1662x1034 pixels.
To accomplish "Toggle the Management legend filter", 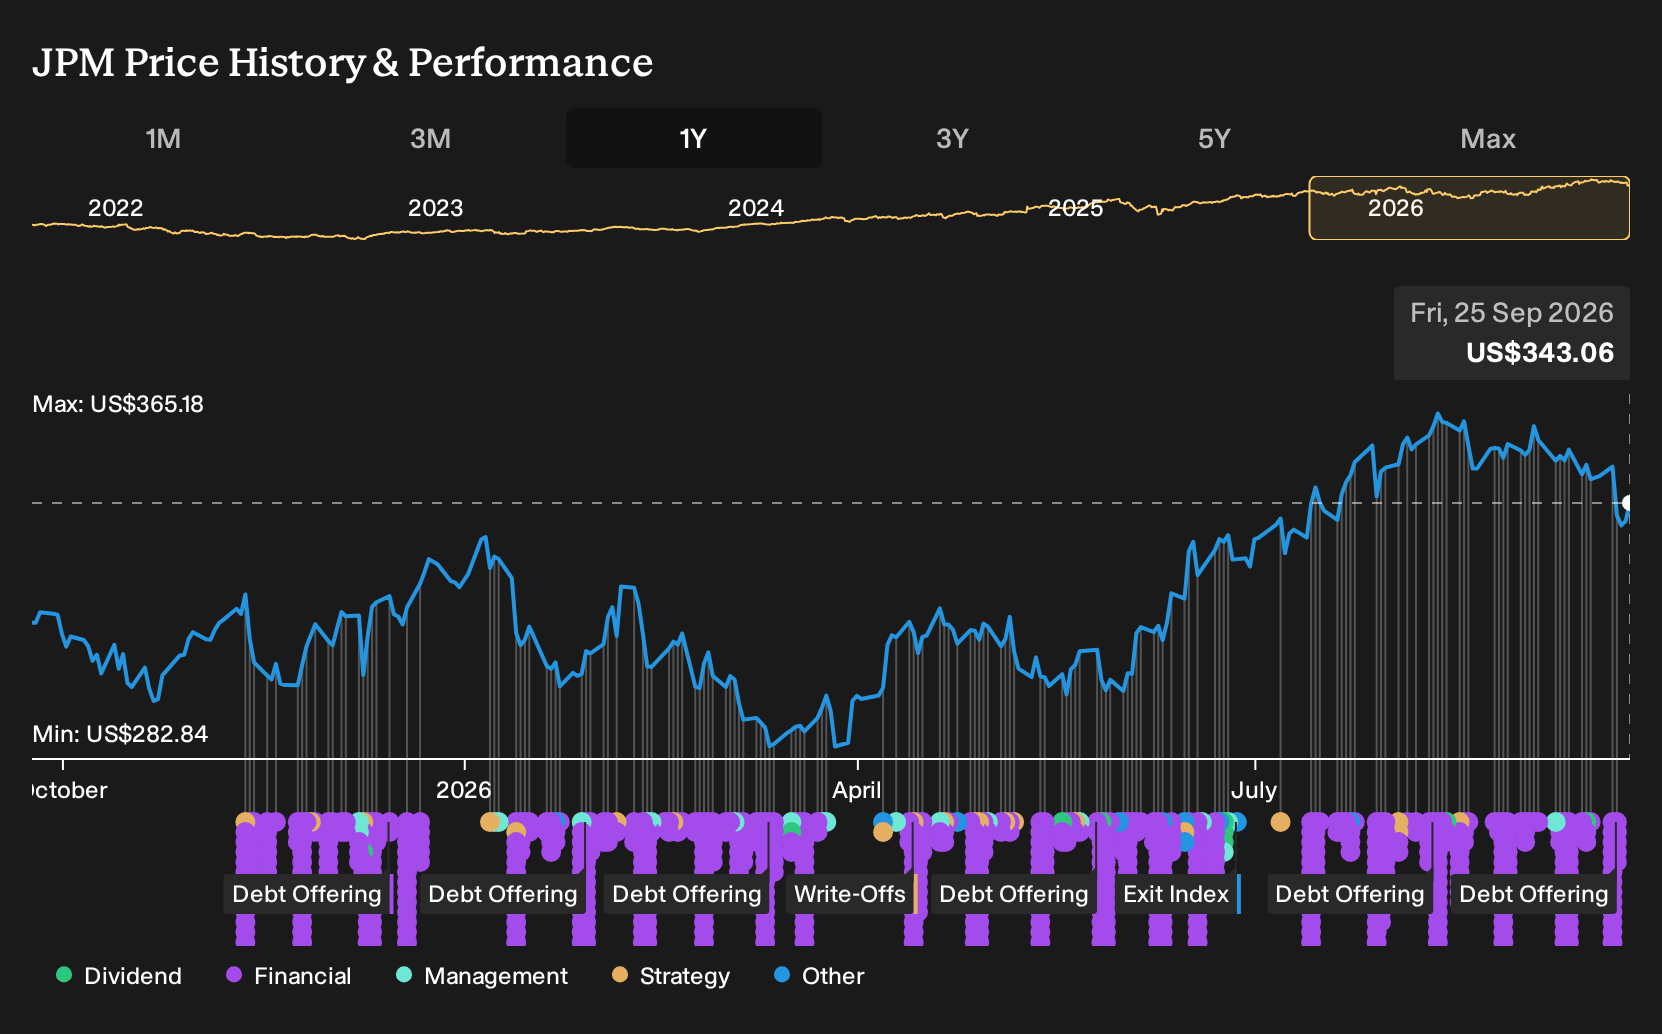I will (x=482, y=976).
